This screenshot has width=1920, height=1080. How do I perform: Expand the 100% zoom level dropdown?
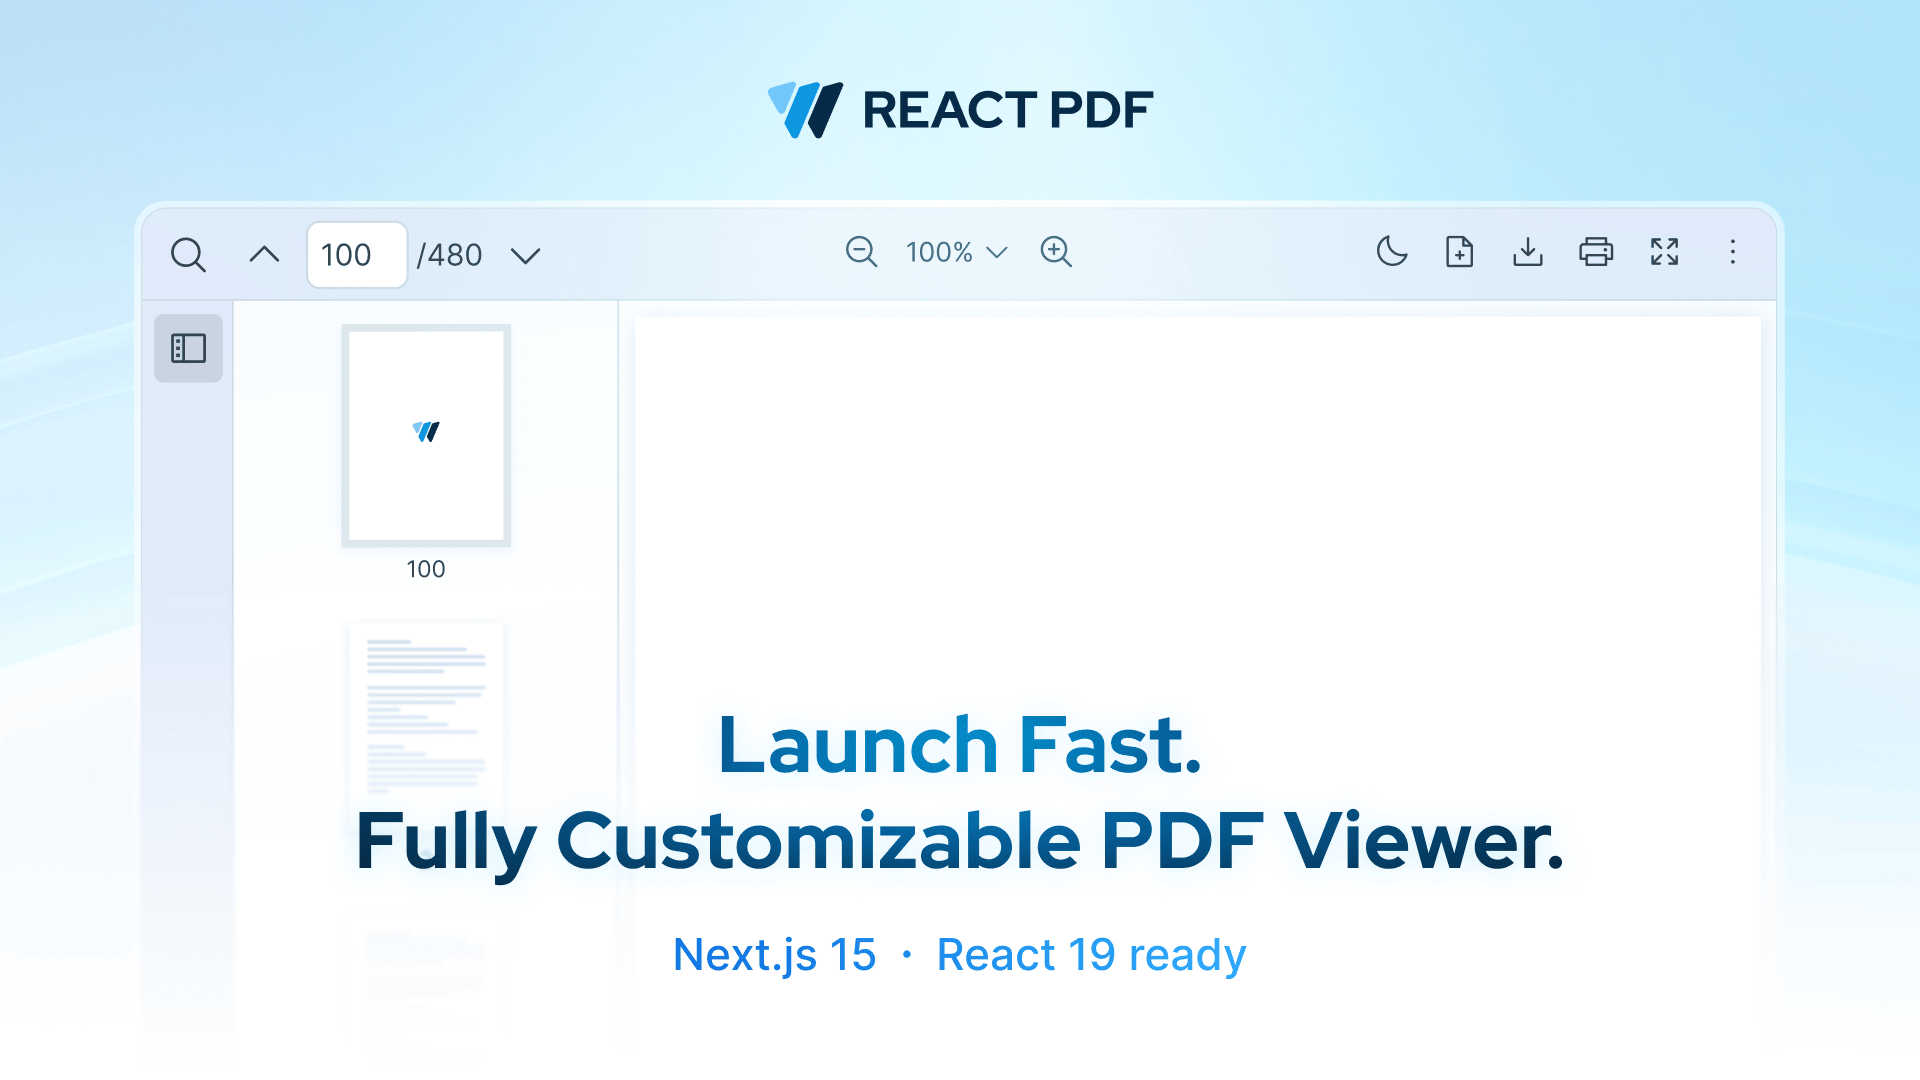coord(956,252)
